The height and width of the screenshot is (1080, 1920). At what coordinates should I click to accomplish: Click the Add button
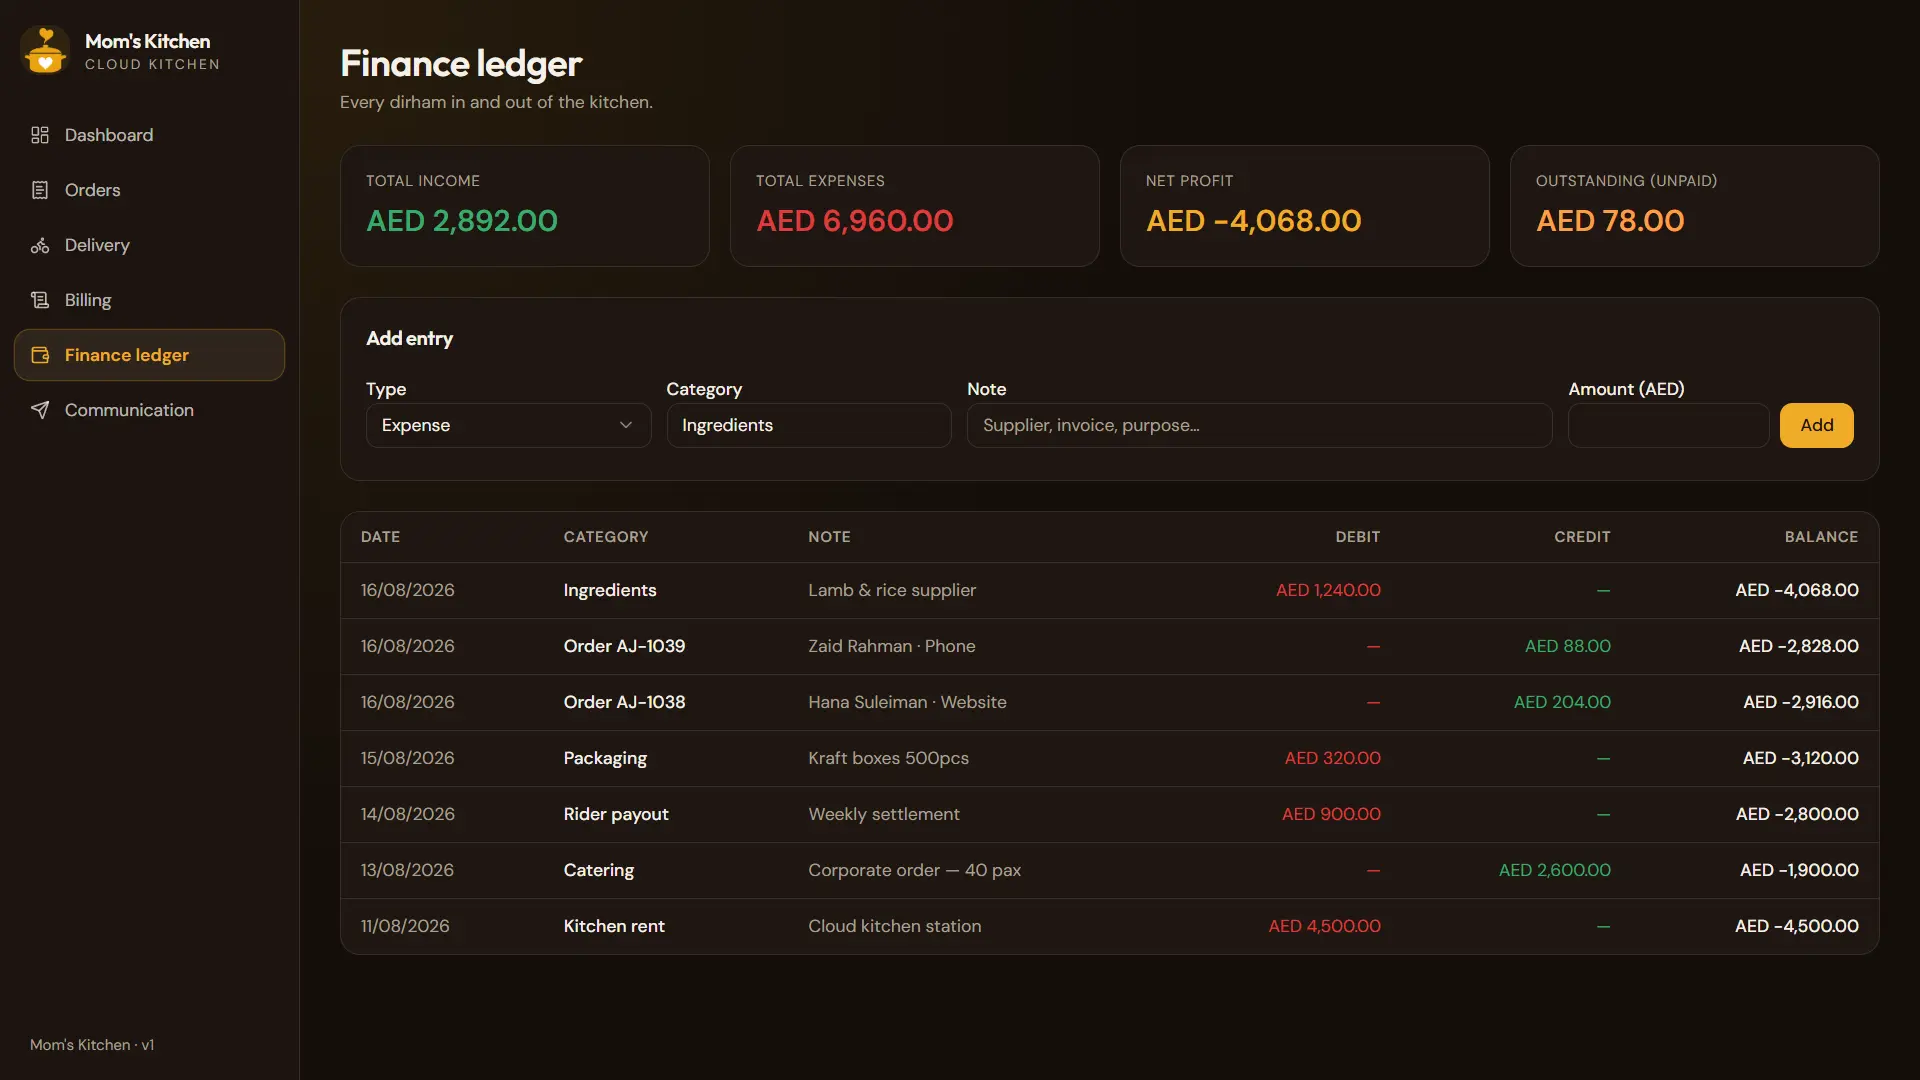[x=1816, y=425]
